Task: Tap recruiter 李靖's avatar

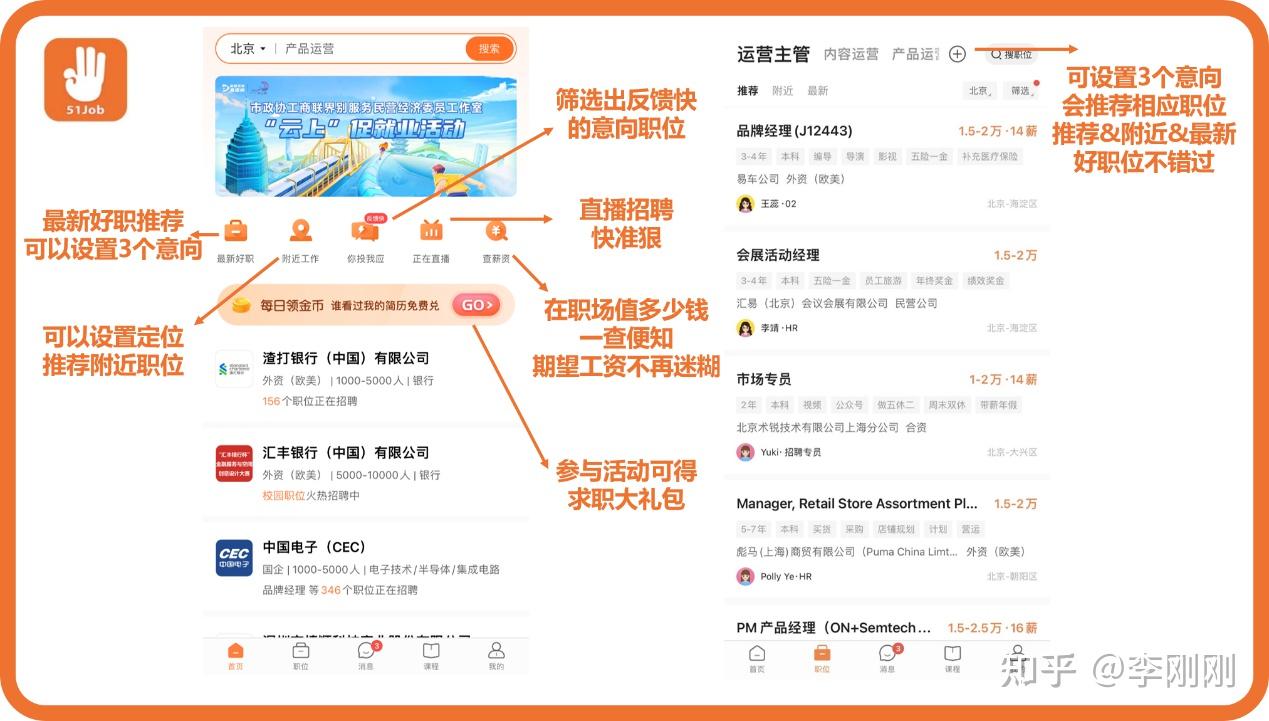Action: [x=745, y=328]
